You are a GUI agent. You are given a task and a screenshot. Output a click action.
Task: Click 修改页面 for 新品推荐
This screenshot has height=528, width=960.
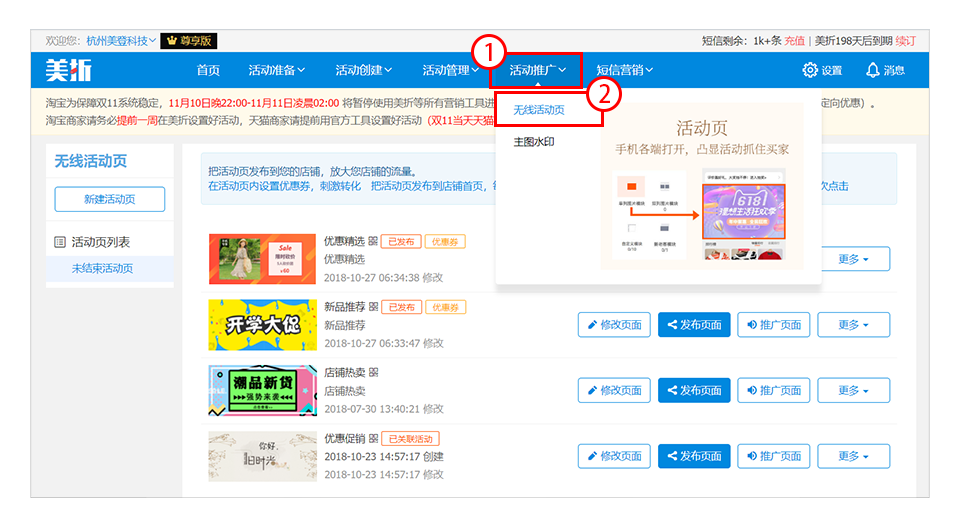pos(614,325)
